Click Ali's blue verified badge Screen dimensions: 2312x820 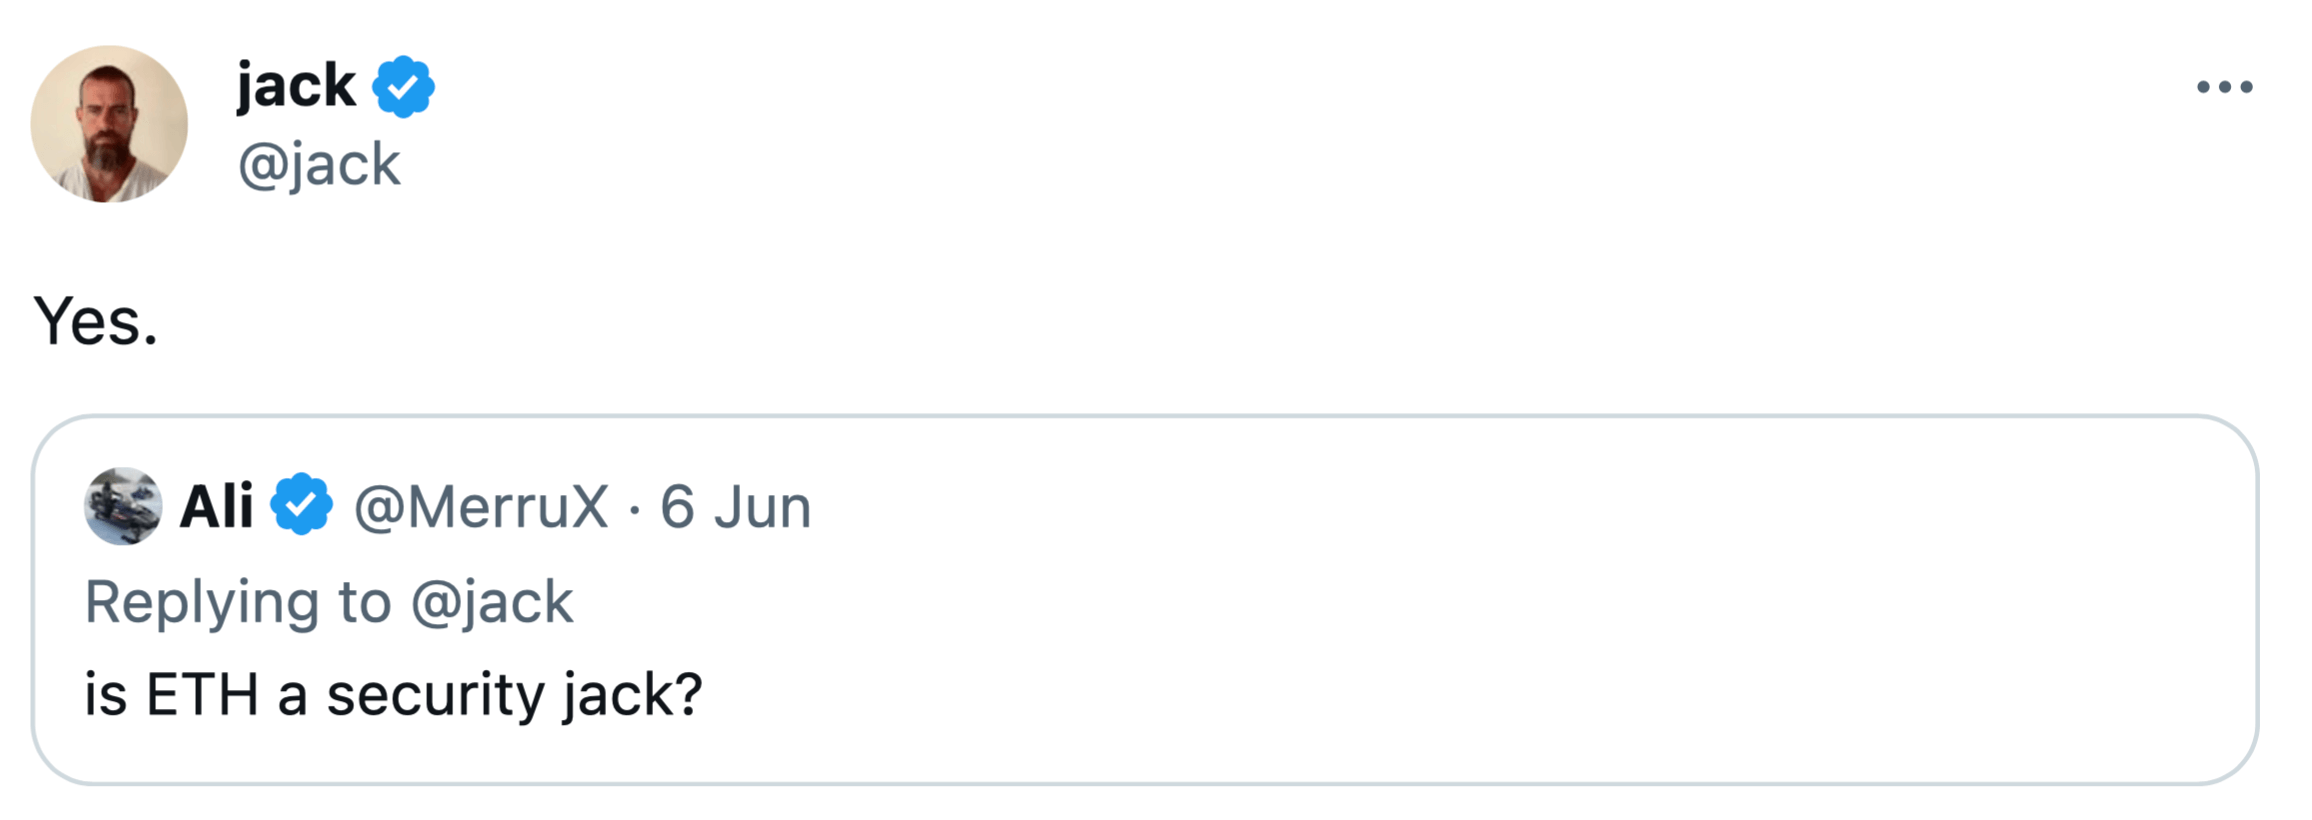tap(301, 505)
